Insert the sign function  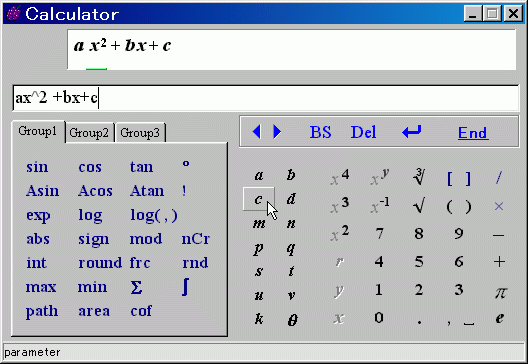coord(94,240)
